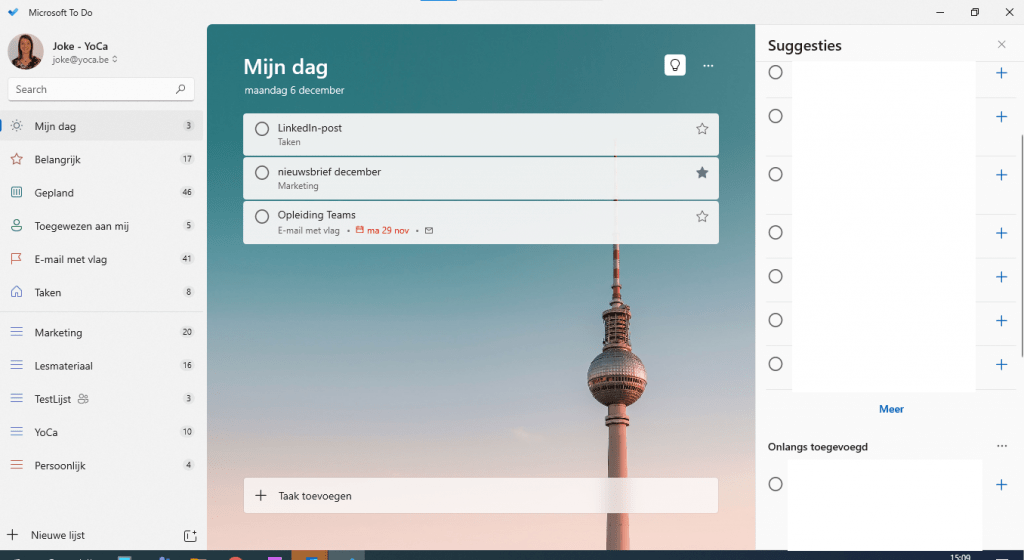Click the Mijn dag heading

(285, 67)
